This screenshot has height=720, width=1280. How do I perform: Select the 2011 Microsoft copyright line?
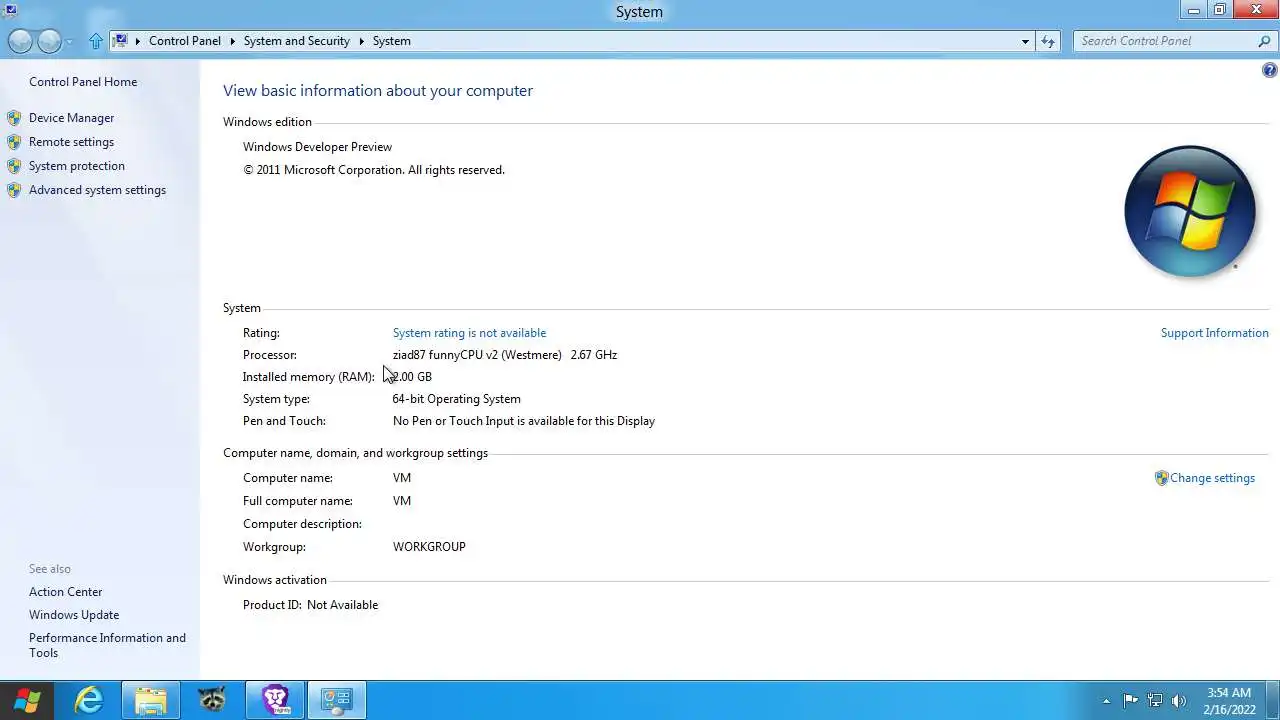coord(374,170)
